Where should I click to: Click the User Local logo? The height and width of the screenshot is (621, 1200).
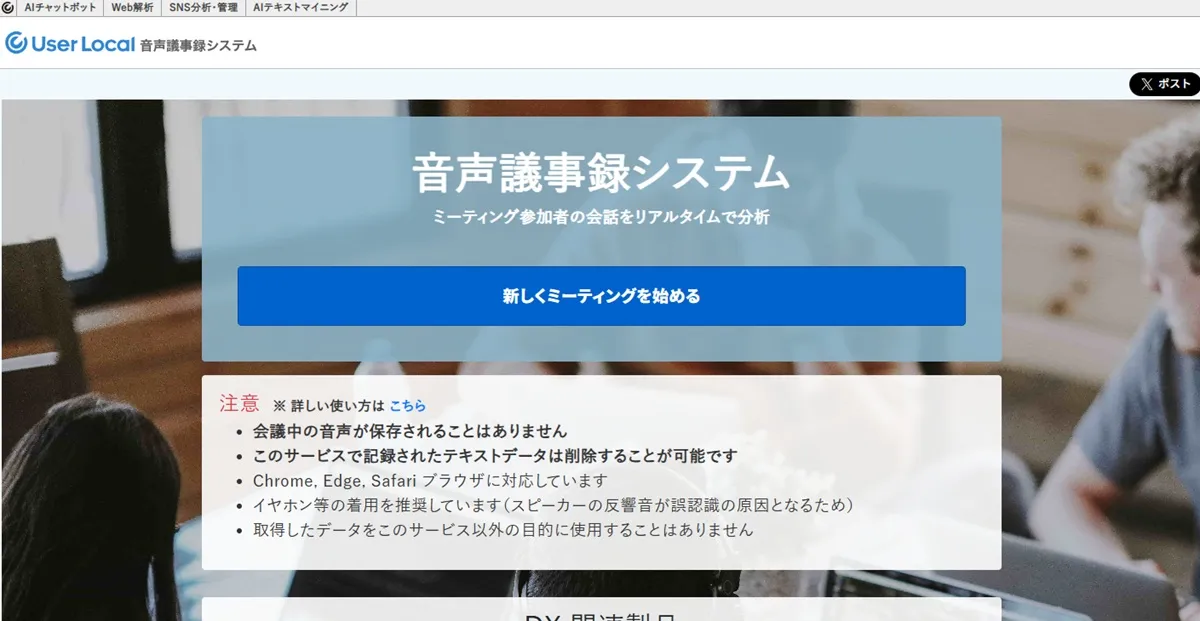tap(69, 43)
